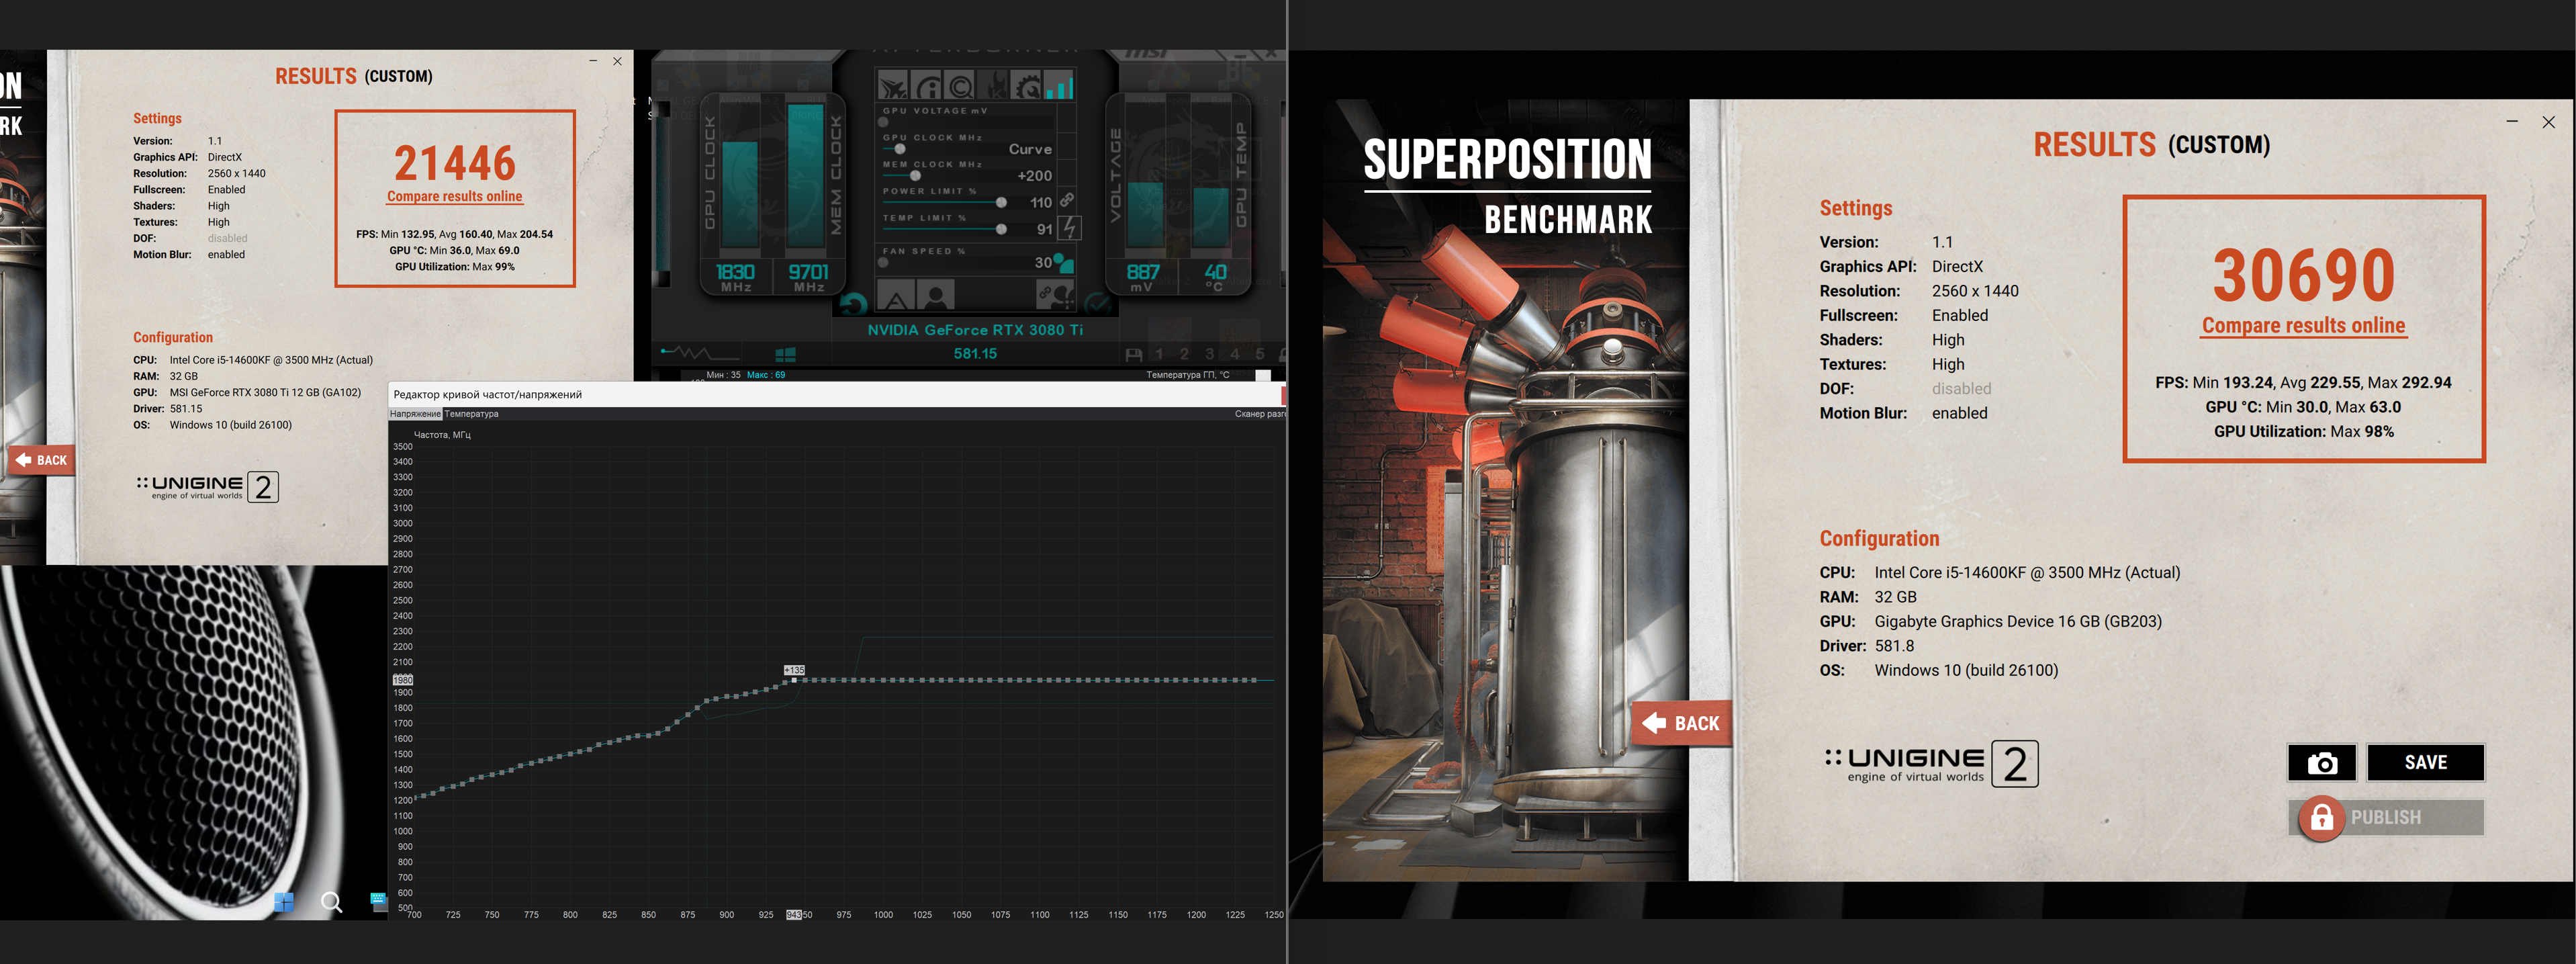Reset Afterburner settings with circular arrow
The width and height of the screenshot is (2576, 964).
tap(853, 304)
